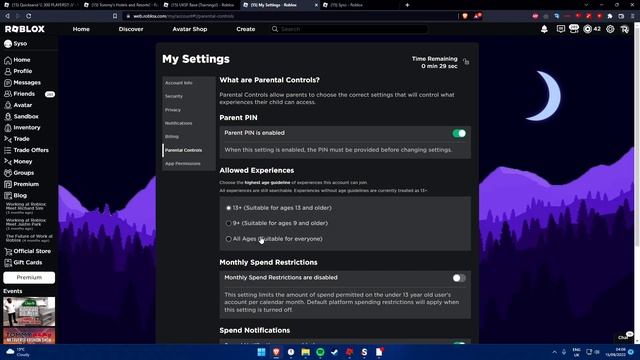The width and height of the screenshot is (640, 360).
Task: Open the chat messages icon in header
Action: (561, 29)
